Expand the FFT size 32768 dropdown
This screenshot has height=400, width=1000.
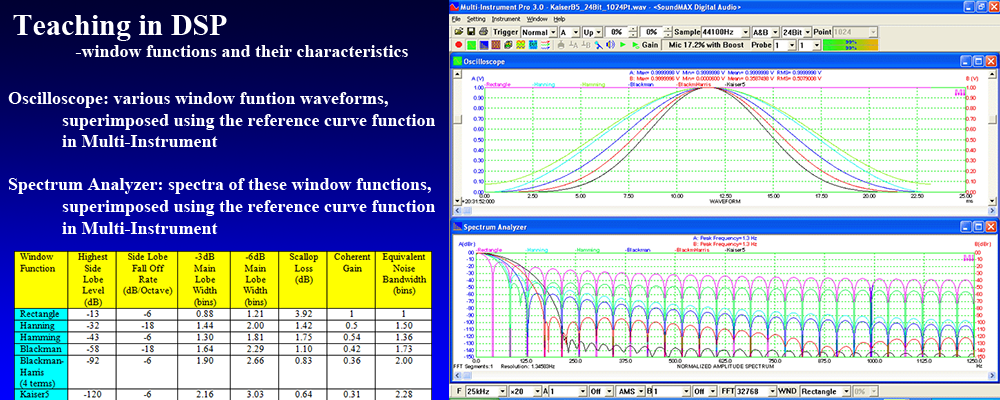tap(772, 391)
